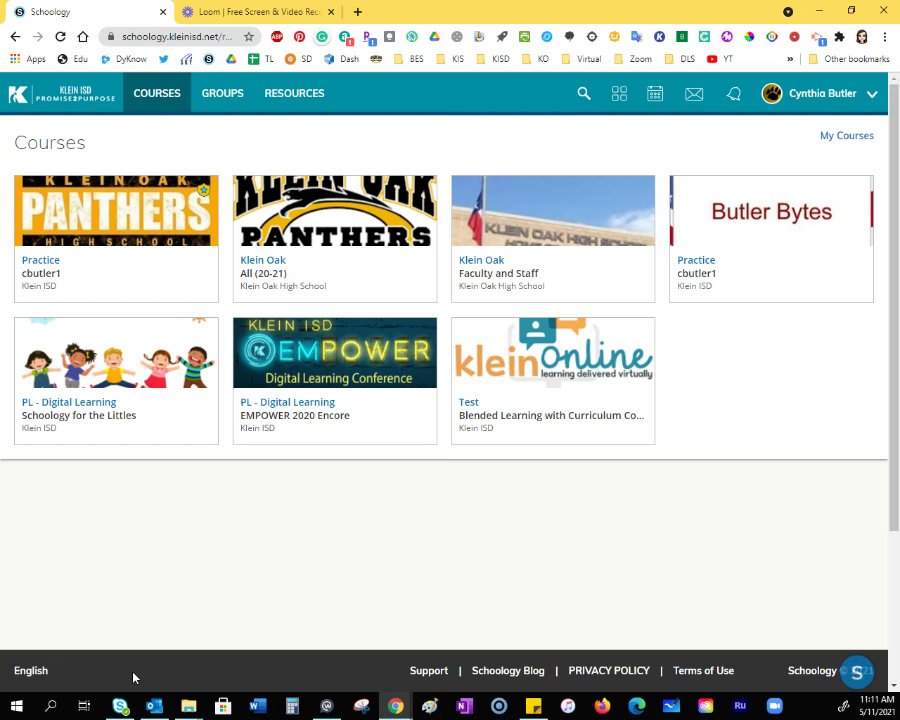Open the Virtual bookmarks folder

point(581,59)
